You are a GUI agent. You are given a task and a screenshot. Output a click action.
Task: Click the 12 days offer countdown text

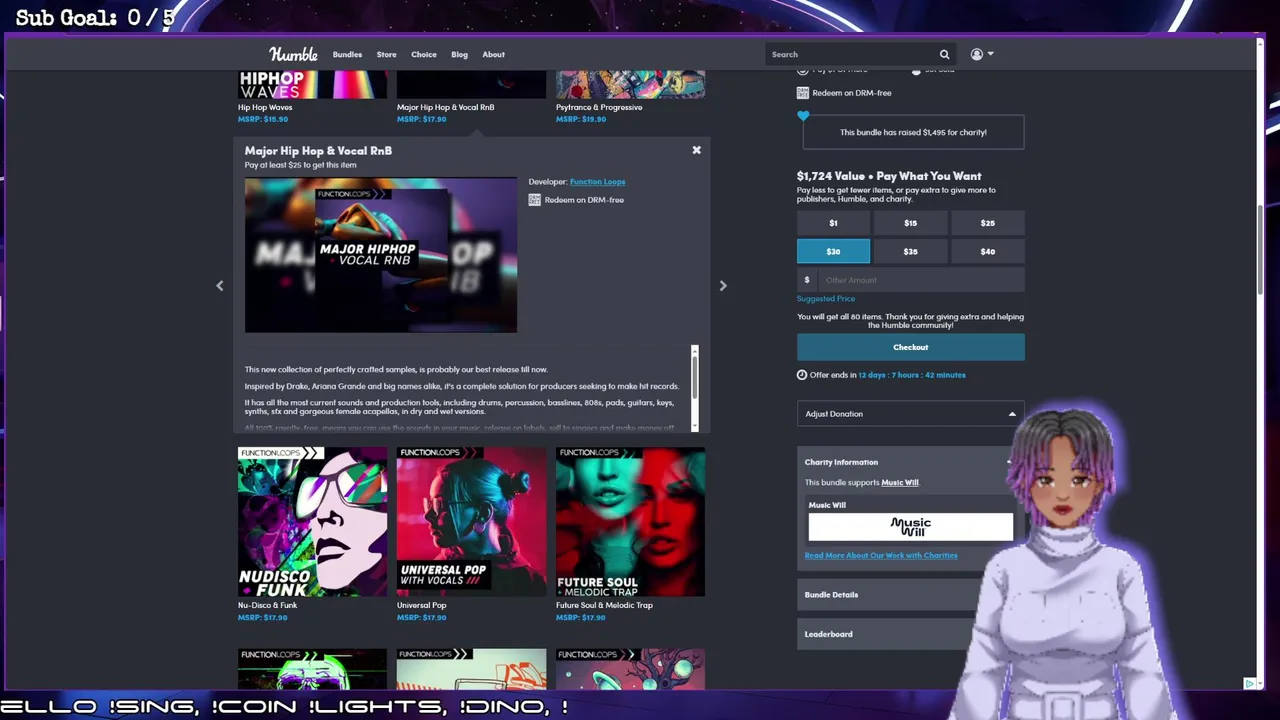coord(912,375)
